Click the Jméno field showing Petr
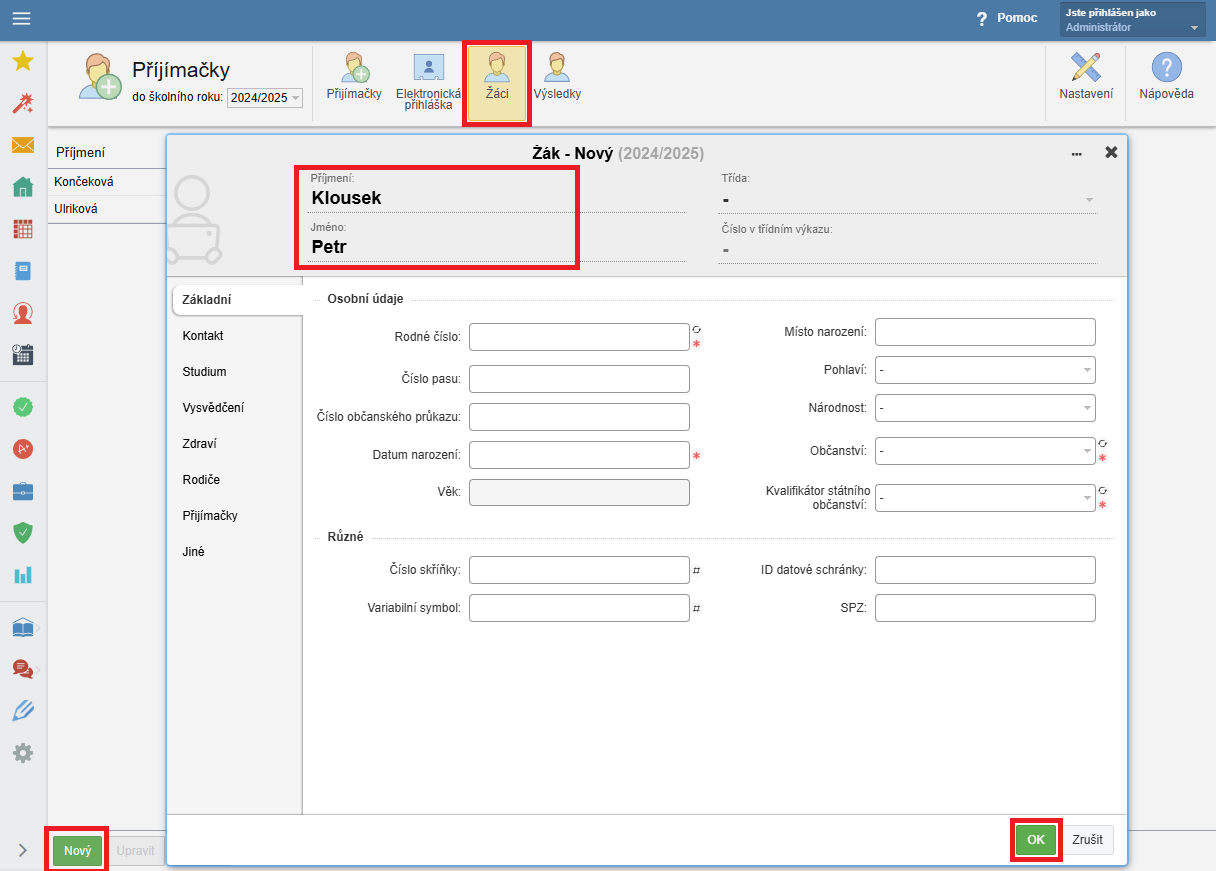Image resolution: width=1216 pixels, height=871 pixels. pyautogui.click(x=496, y=246)
